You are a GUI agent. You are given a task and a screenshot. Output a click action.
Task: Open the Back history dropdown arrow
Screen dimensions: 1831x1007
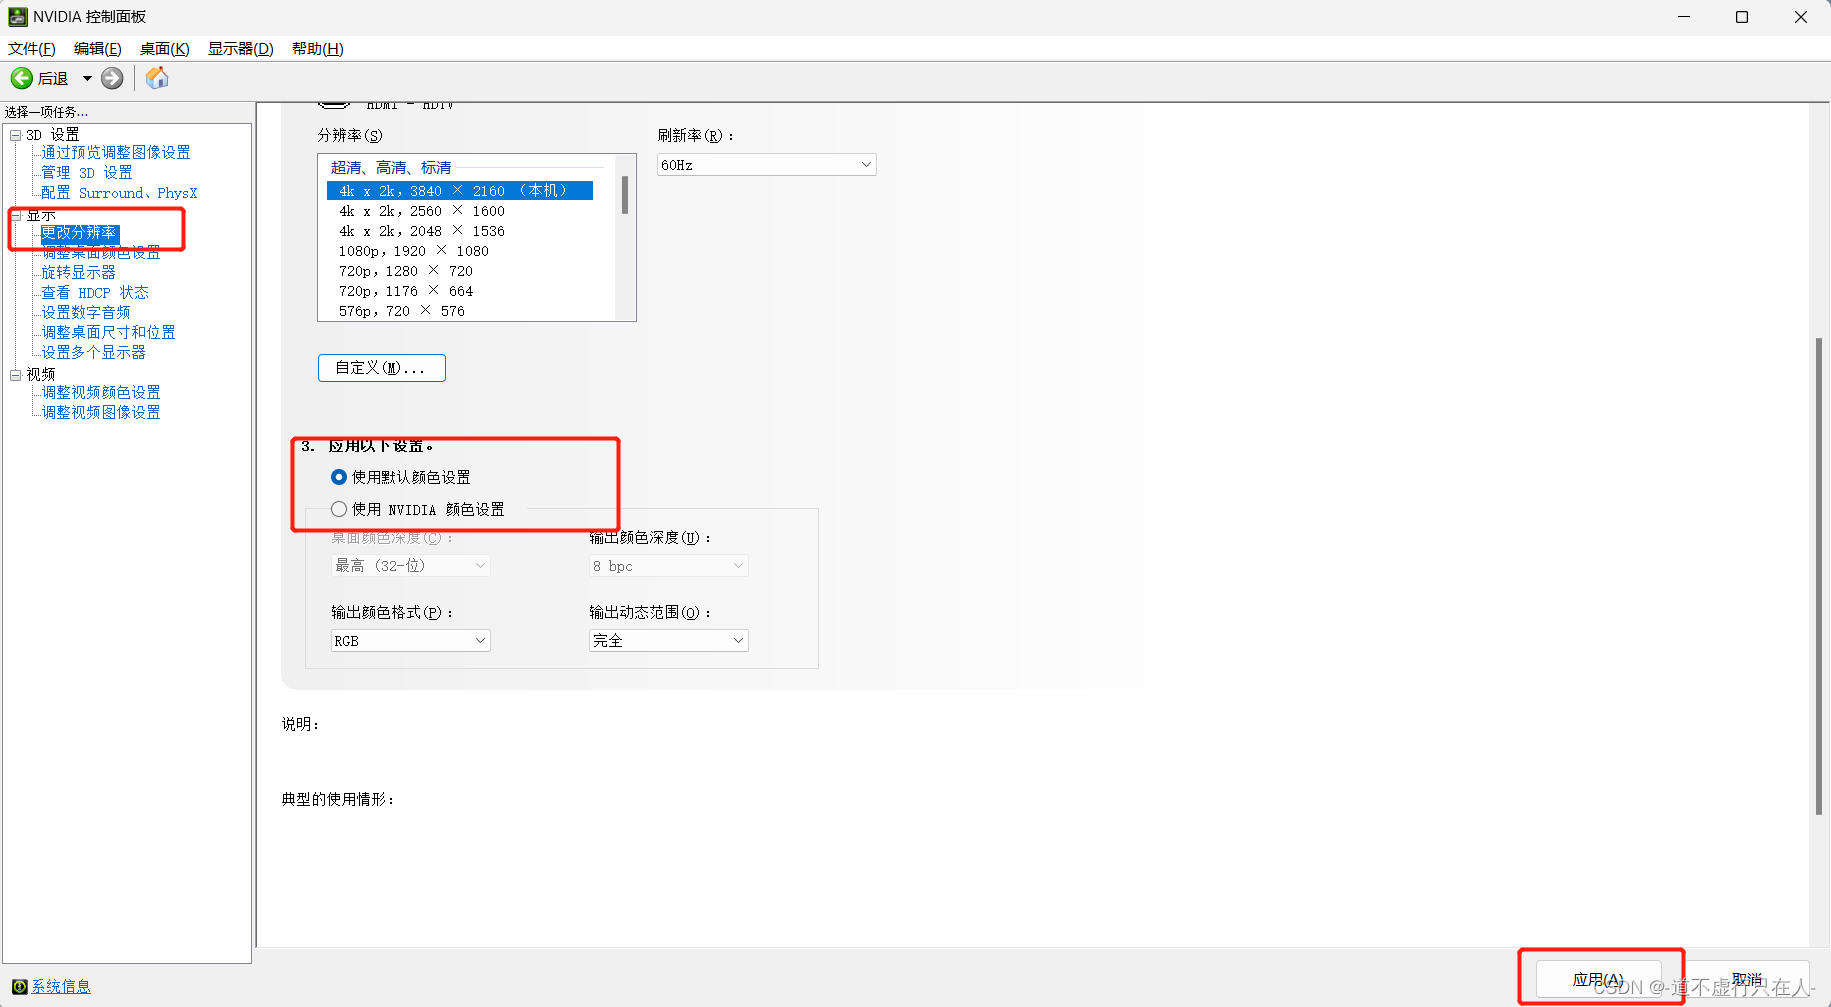(x=87, y=78)
